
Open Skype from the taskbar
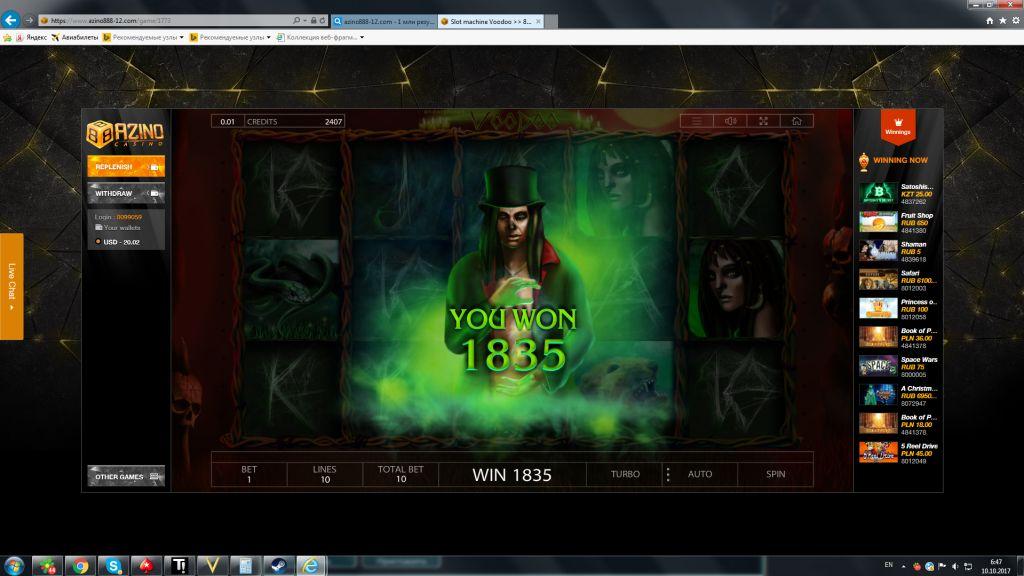pyautogui.click(x=113, y=566)
